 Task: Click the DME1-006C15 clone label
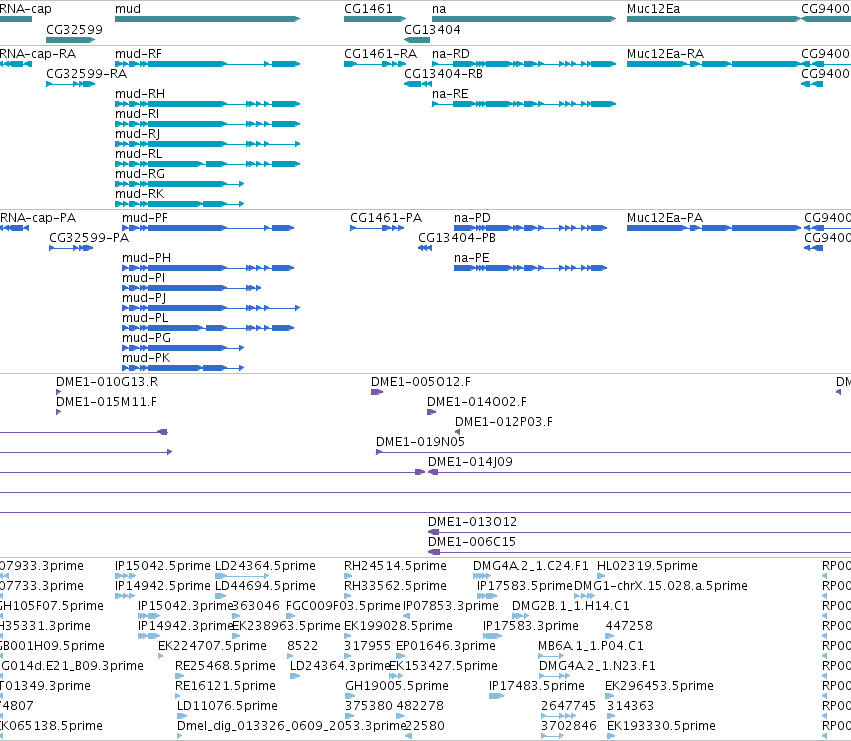coord(472,542)
